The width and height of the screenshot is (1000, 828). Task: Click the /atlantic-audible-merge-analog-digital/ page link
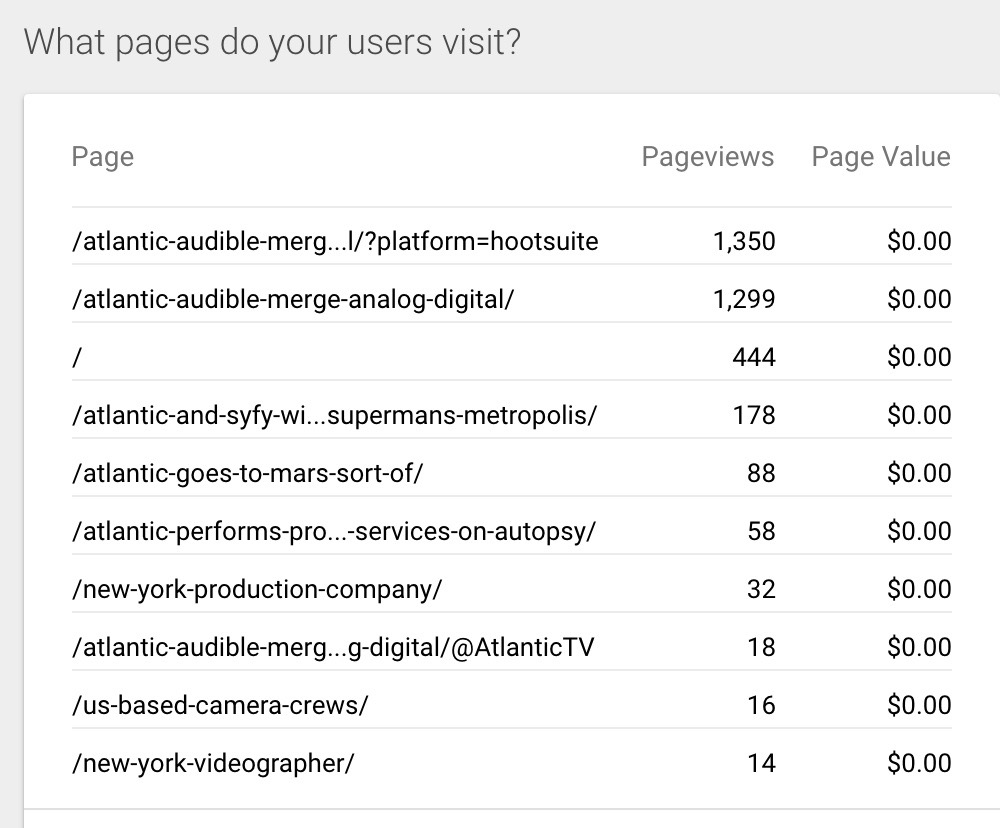[x=292, y=300]
